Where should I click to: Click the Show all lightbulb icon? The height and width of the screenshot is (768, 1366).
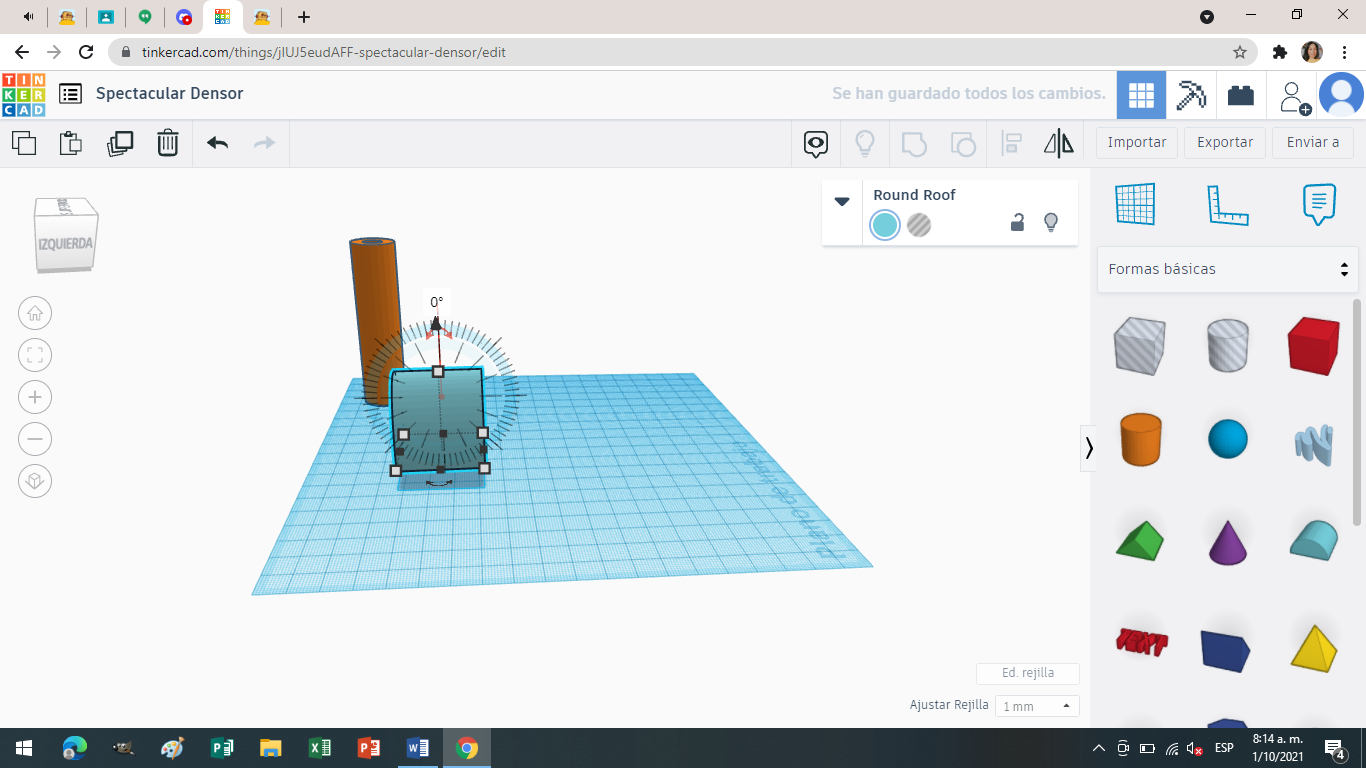point(865,144)
